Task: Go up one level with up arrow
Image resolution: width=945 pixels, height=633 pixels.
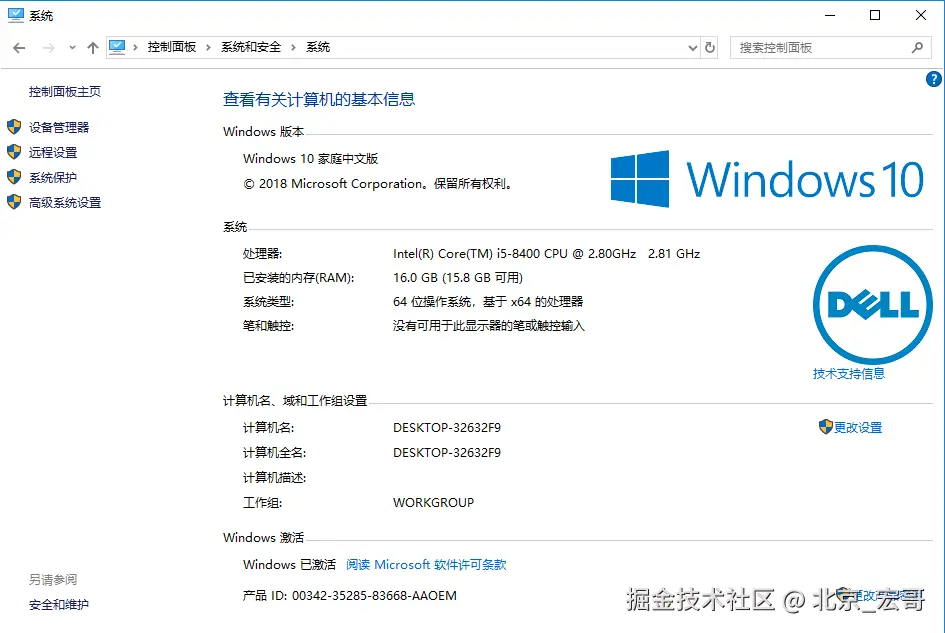Action: click(93, 48)
